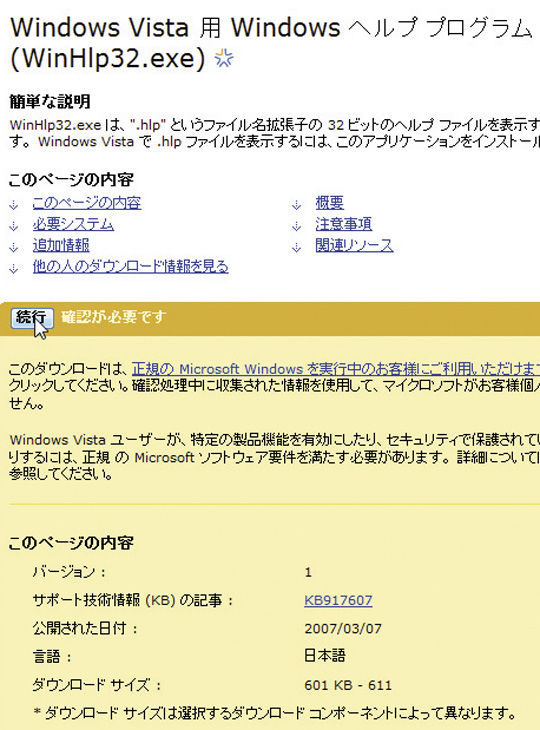Click the down arrow icon beside 追加情報

(x=14, y=247)
